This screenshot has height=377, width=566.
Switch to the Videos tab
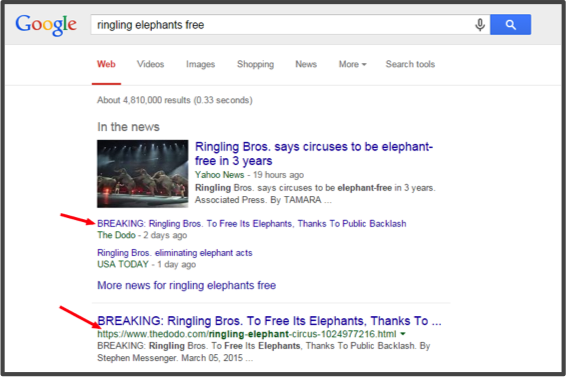(151, 64)
